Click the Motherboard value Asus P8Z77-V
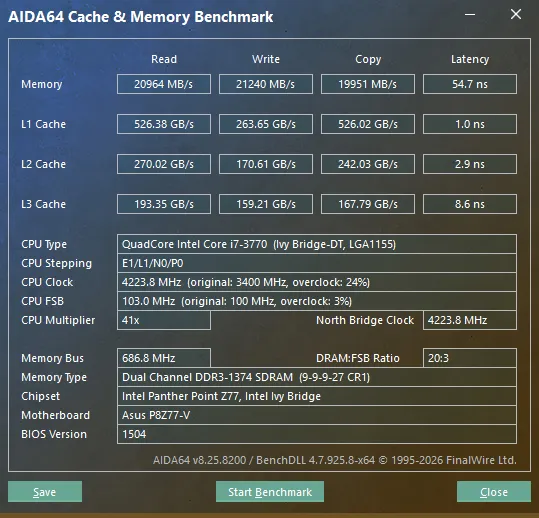539x518 pixels. pos(317,415)
